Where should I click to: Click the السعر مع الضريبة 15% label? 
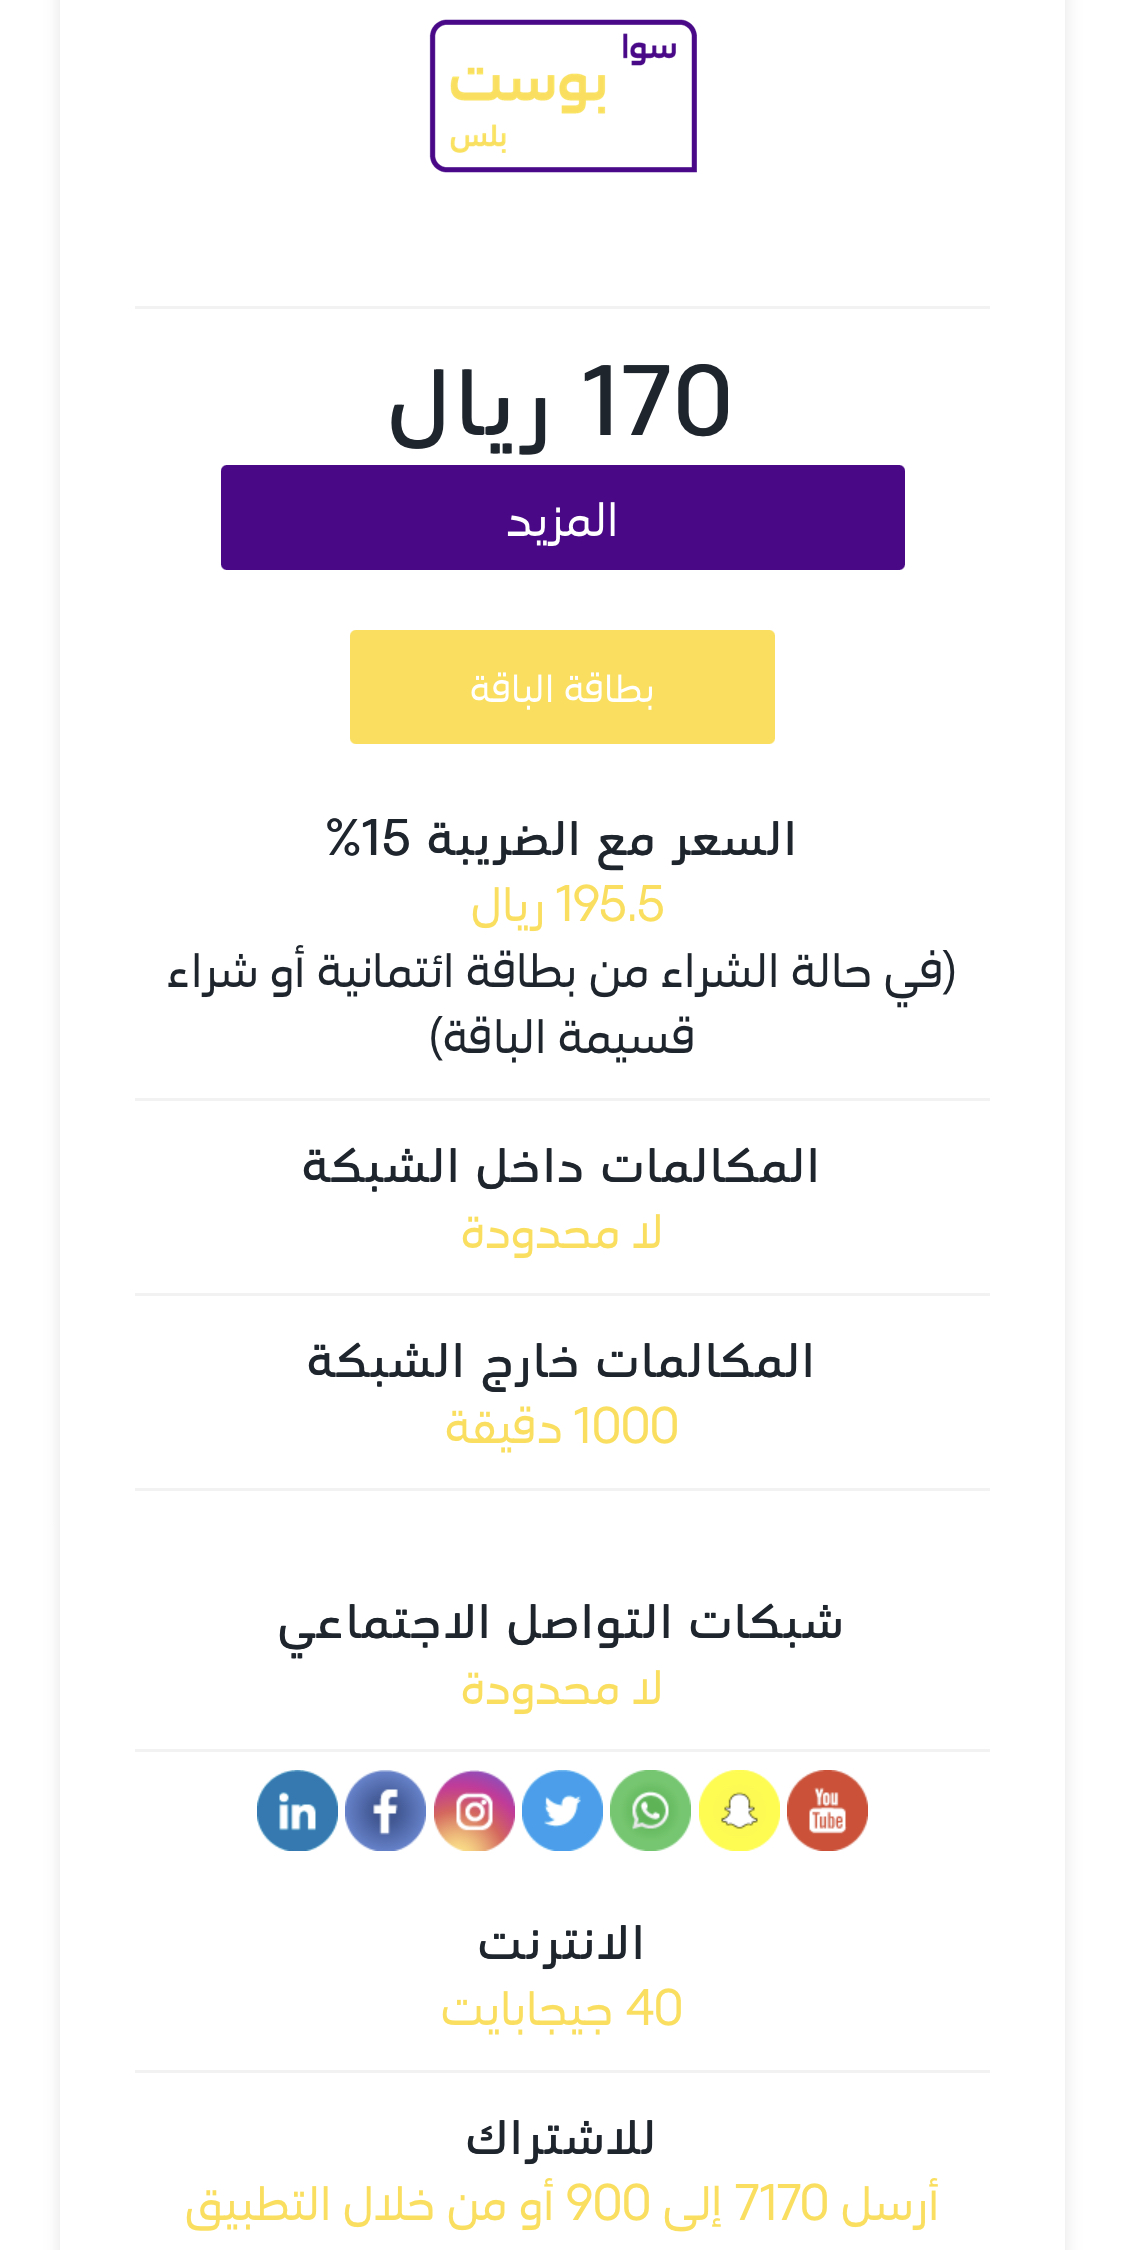pyautogui.click(x=561, y=839)
